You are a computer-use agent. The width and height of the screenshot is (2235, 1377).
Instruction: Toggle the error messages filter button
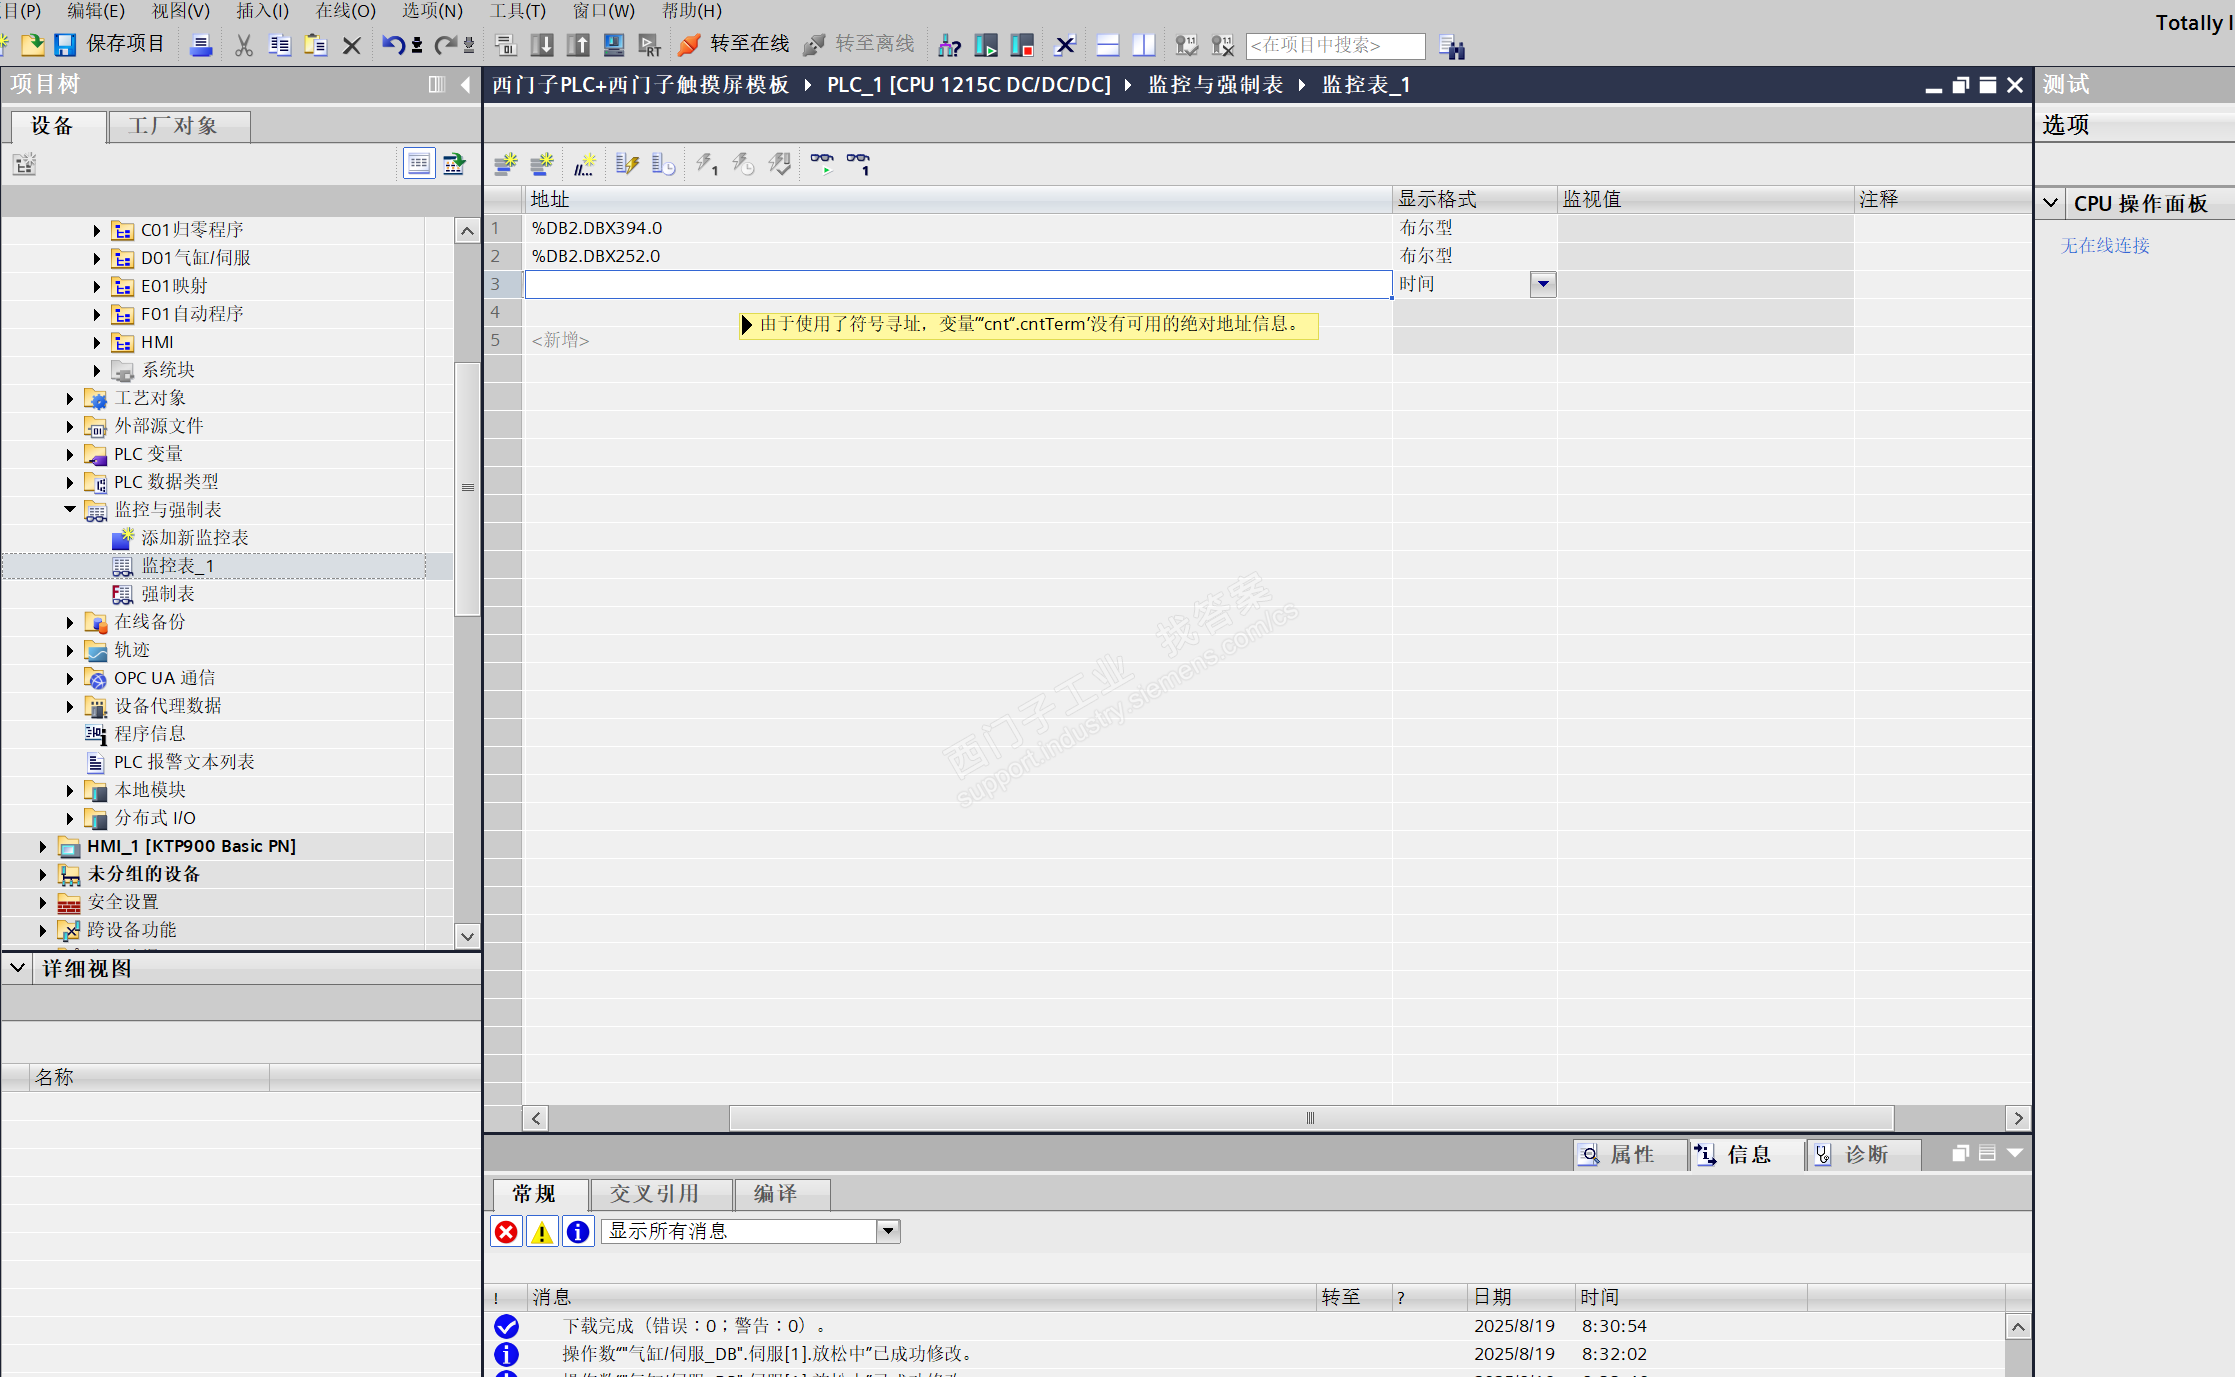pyautogui.click(x=507, y=1232)
